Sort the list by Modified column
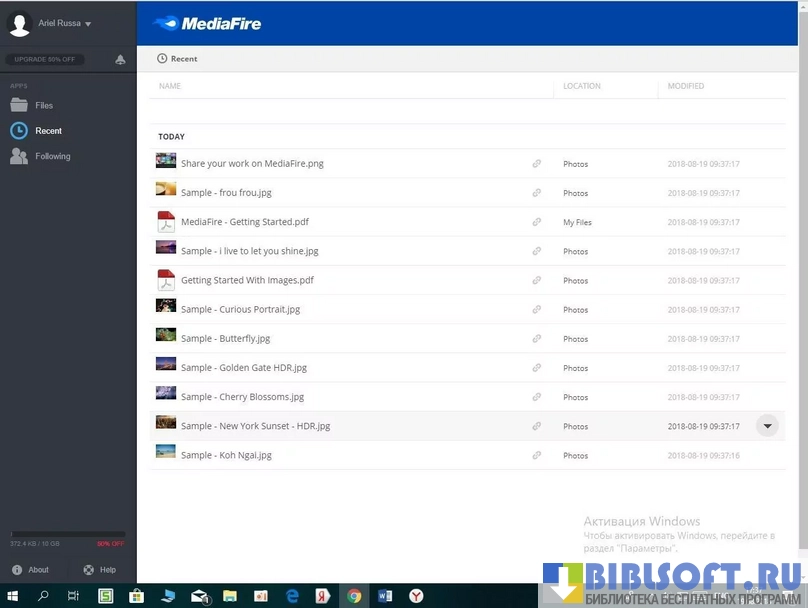This screenshot has width=808, height=608. [x=686, y=86]
